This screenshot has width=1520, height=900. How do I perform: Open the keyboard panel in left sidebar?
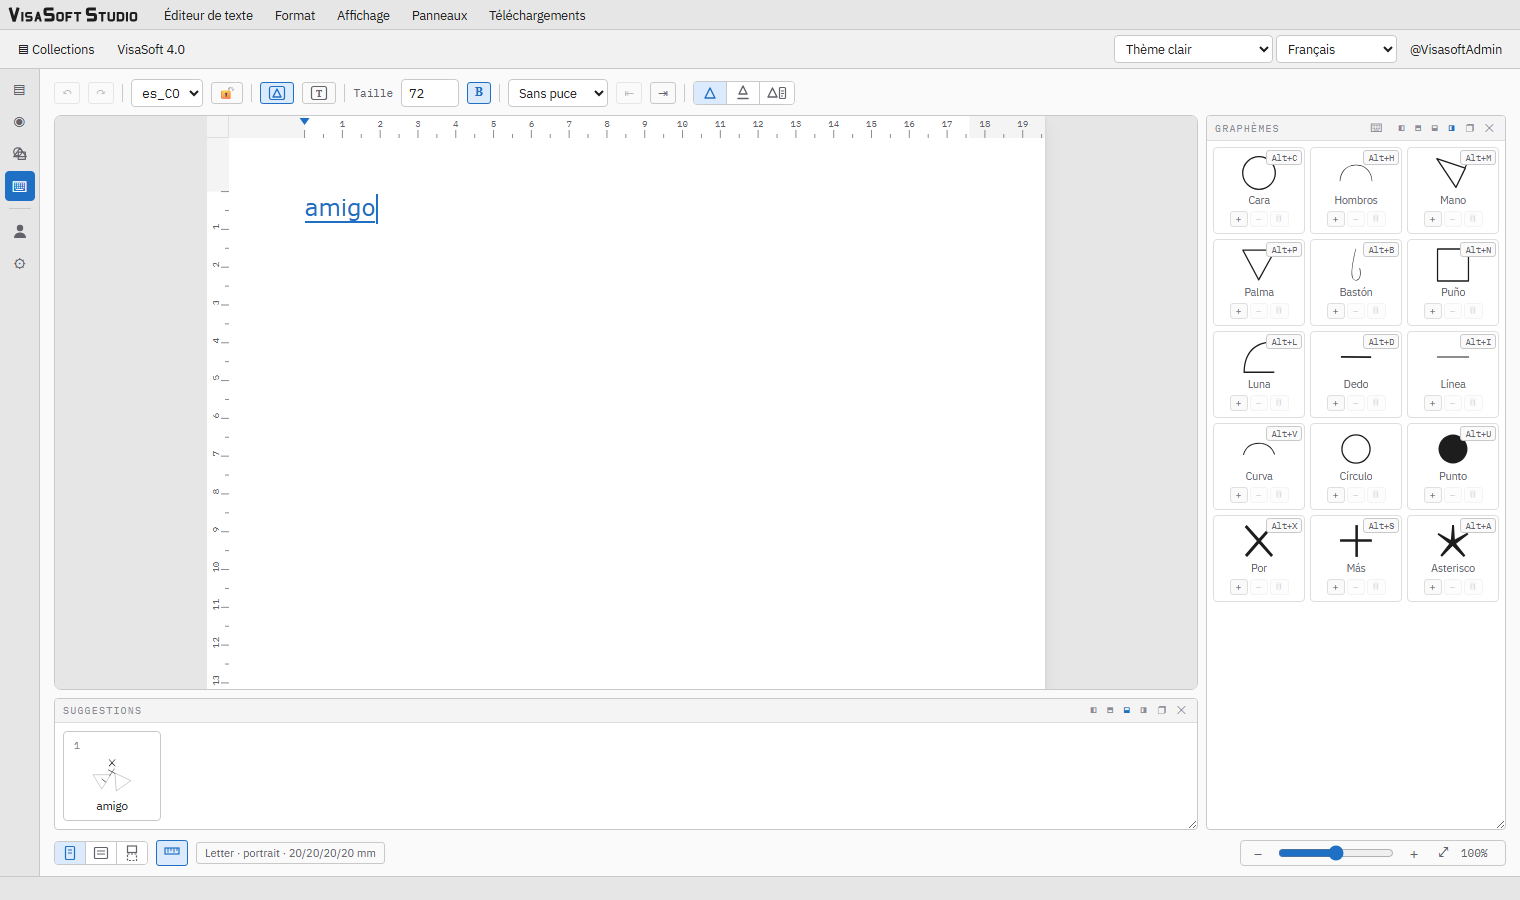coord(20,186)
